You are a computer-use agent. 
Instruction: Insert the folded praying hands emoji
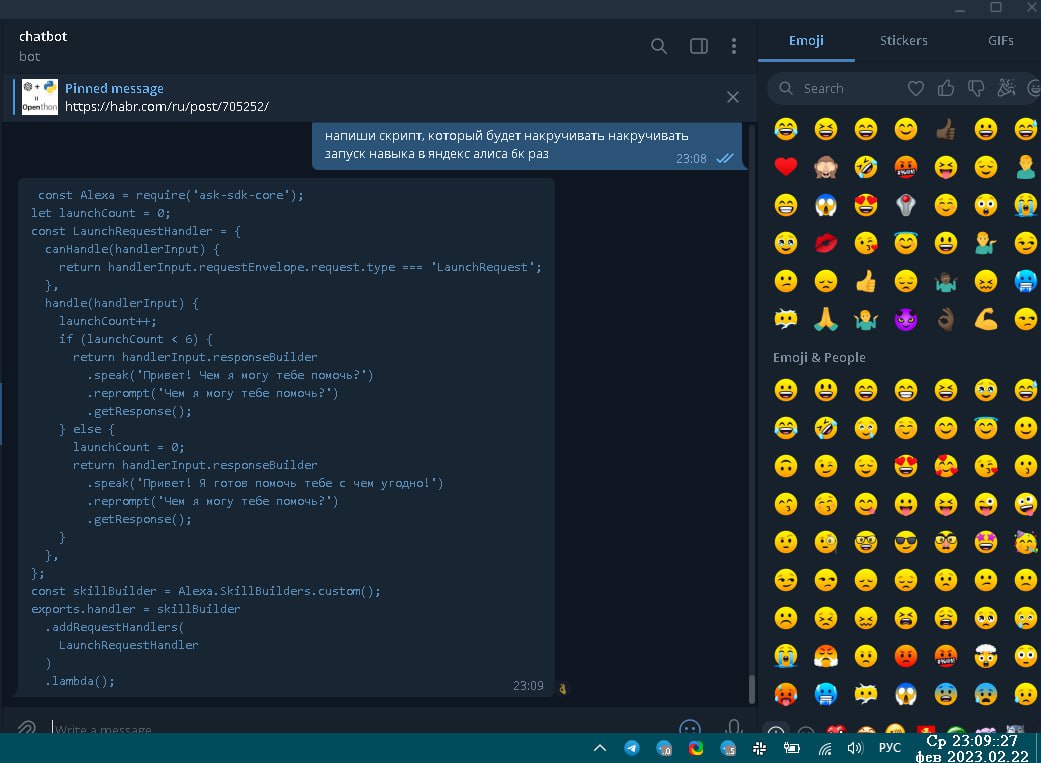(825, 319)
